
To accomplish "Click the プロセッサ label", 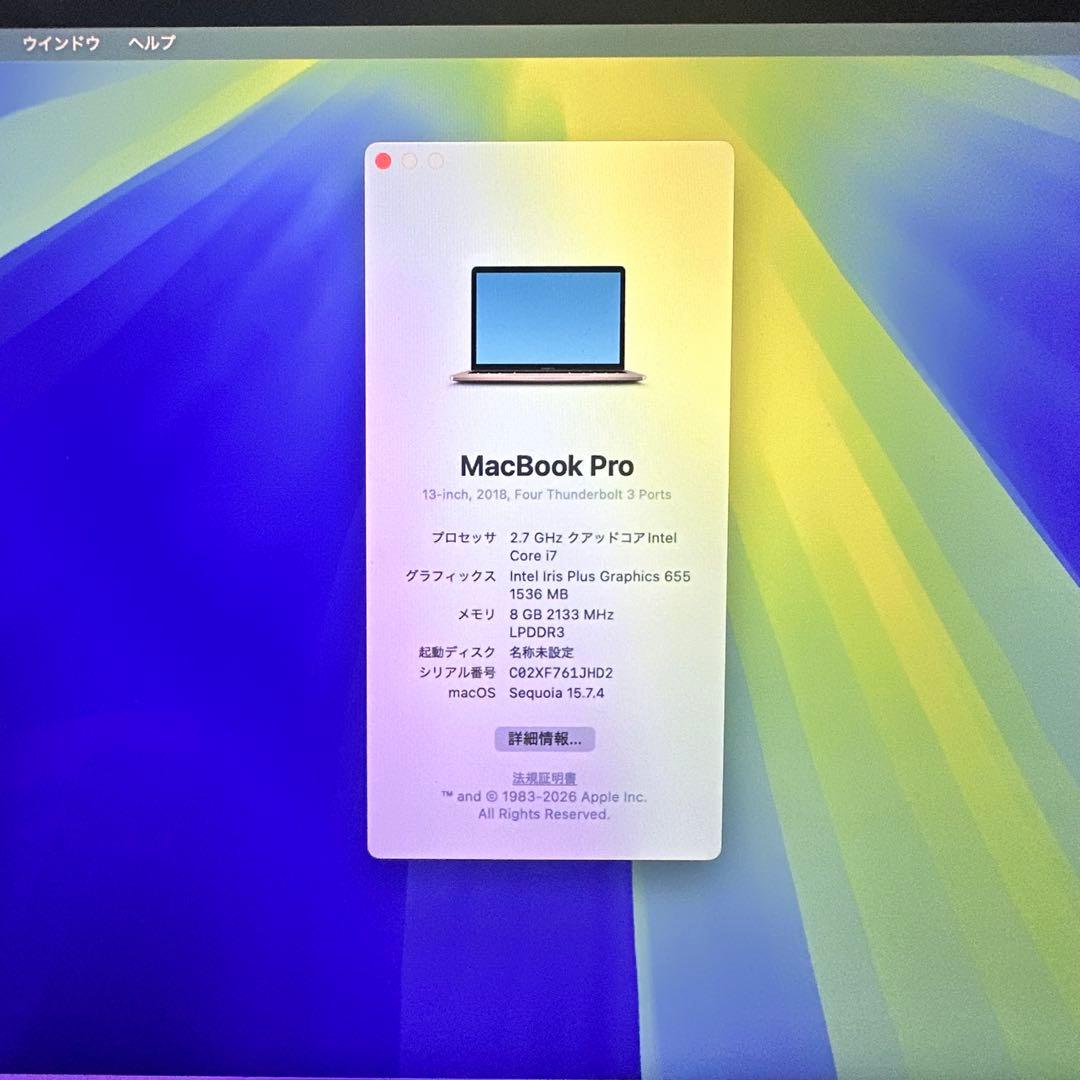I will (464, 538).
